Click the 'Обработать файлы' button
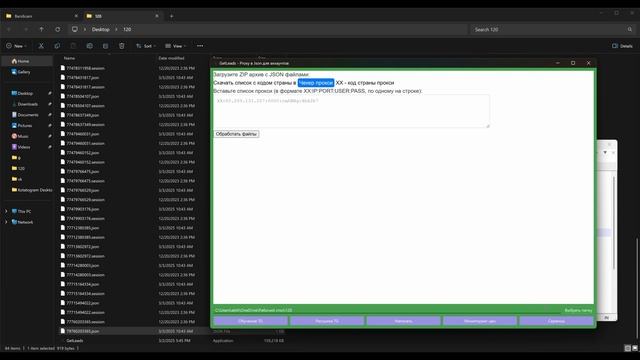The height and width of the screenshot is (360, 640). click(x=236, y=134)
